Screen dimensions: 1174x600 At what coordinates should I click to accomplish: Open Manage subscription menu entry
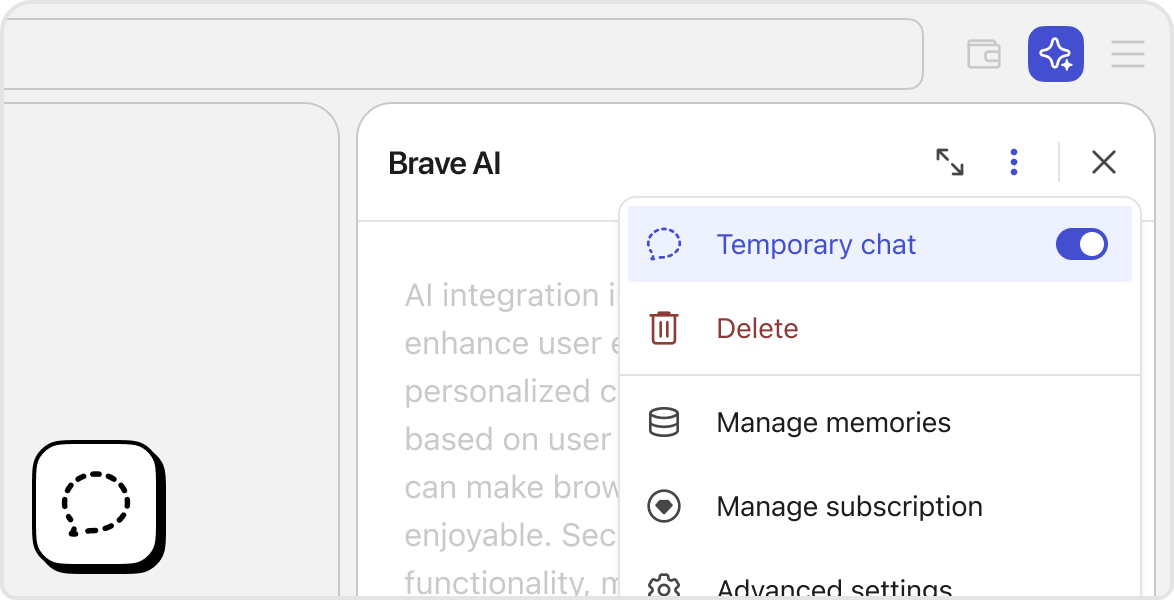849,507
